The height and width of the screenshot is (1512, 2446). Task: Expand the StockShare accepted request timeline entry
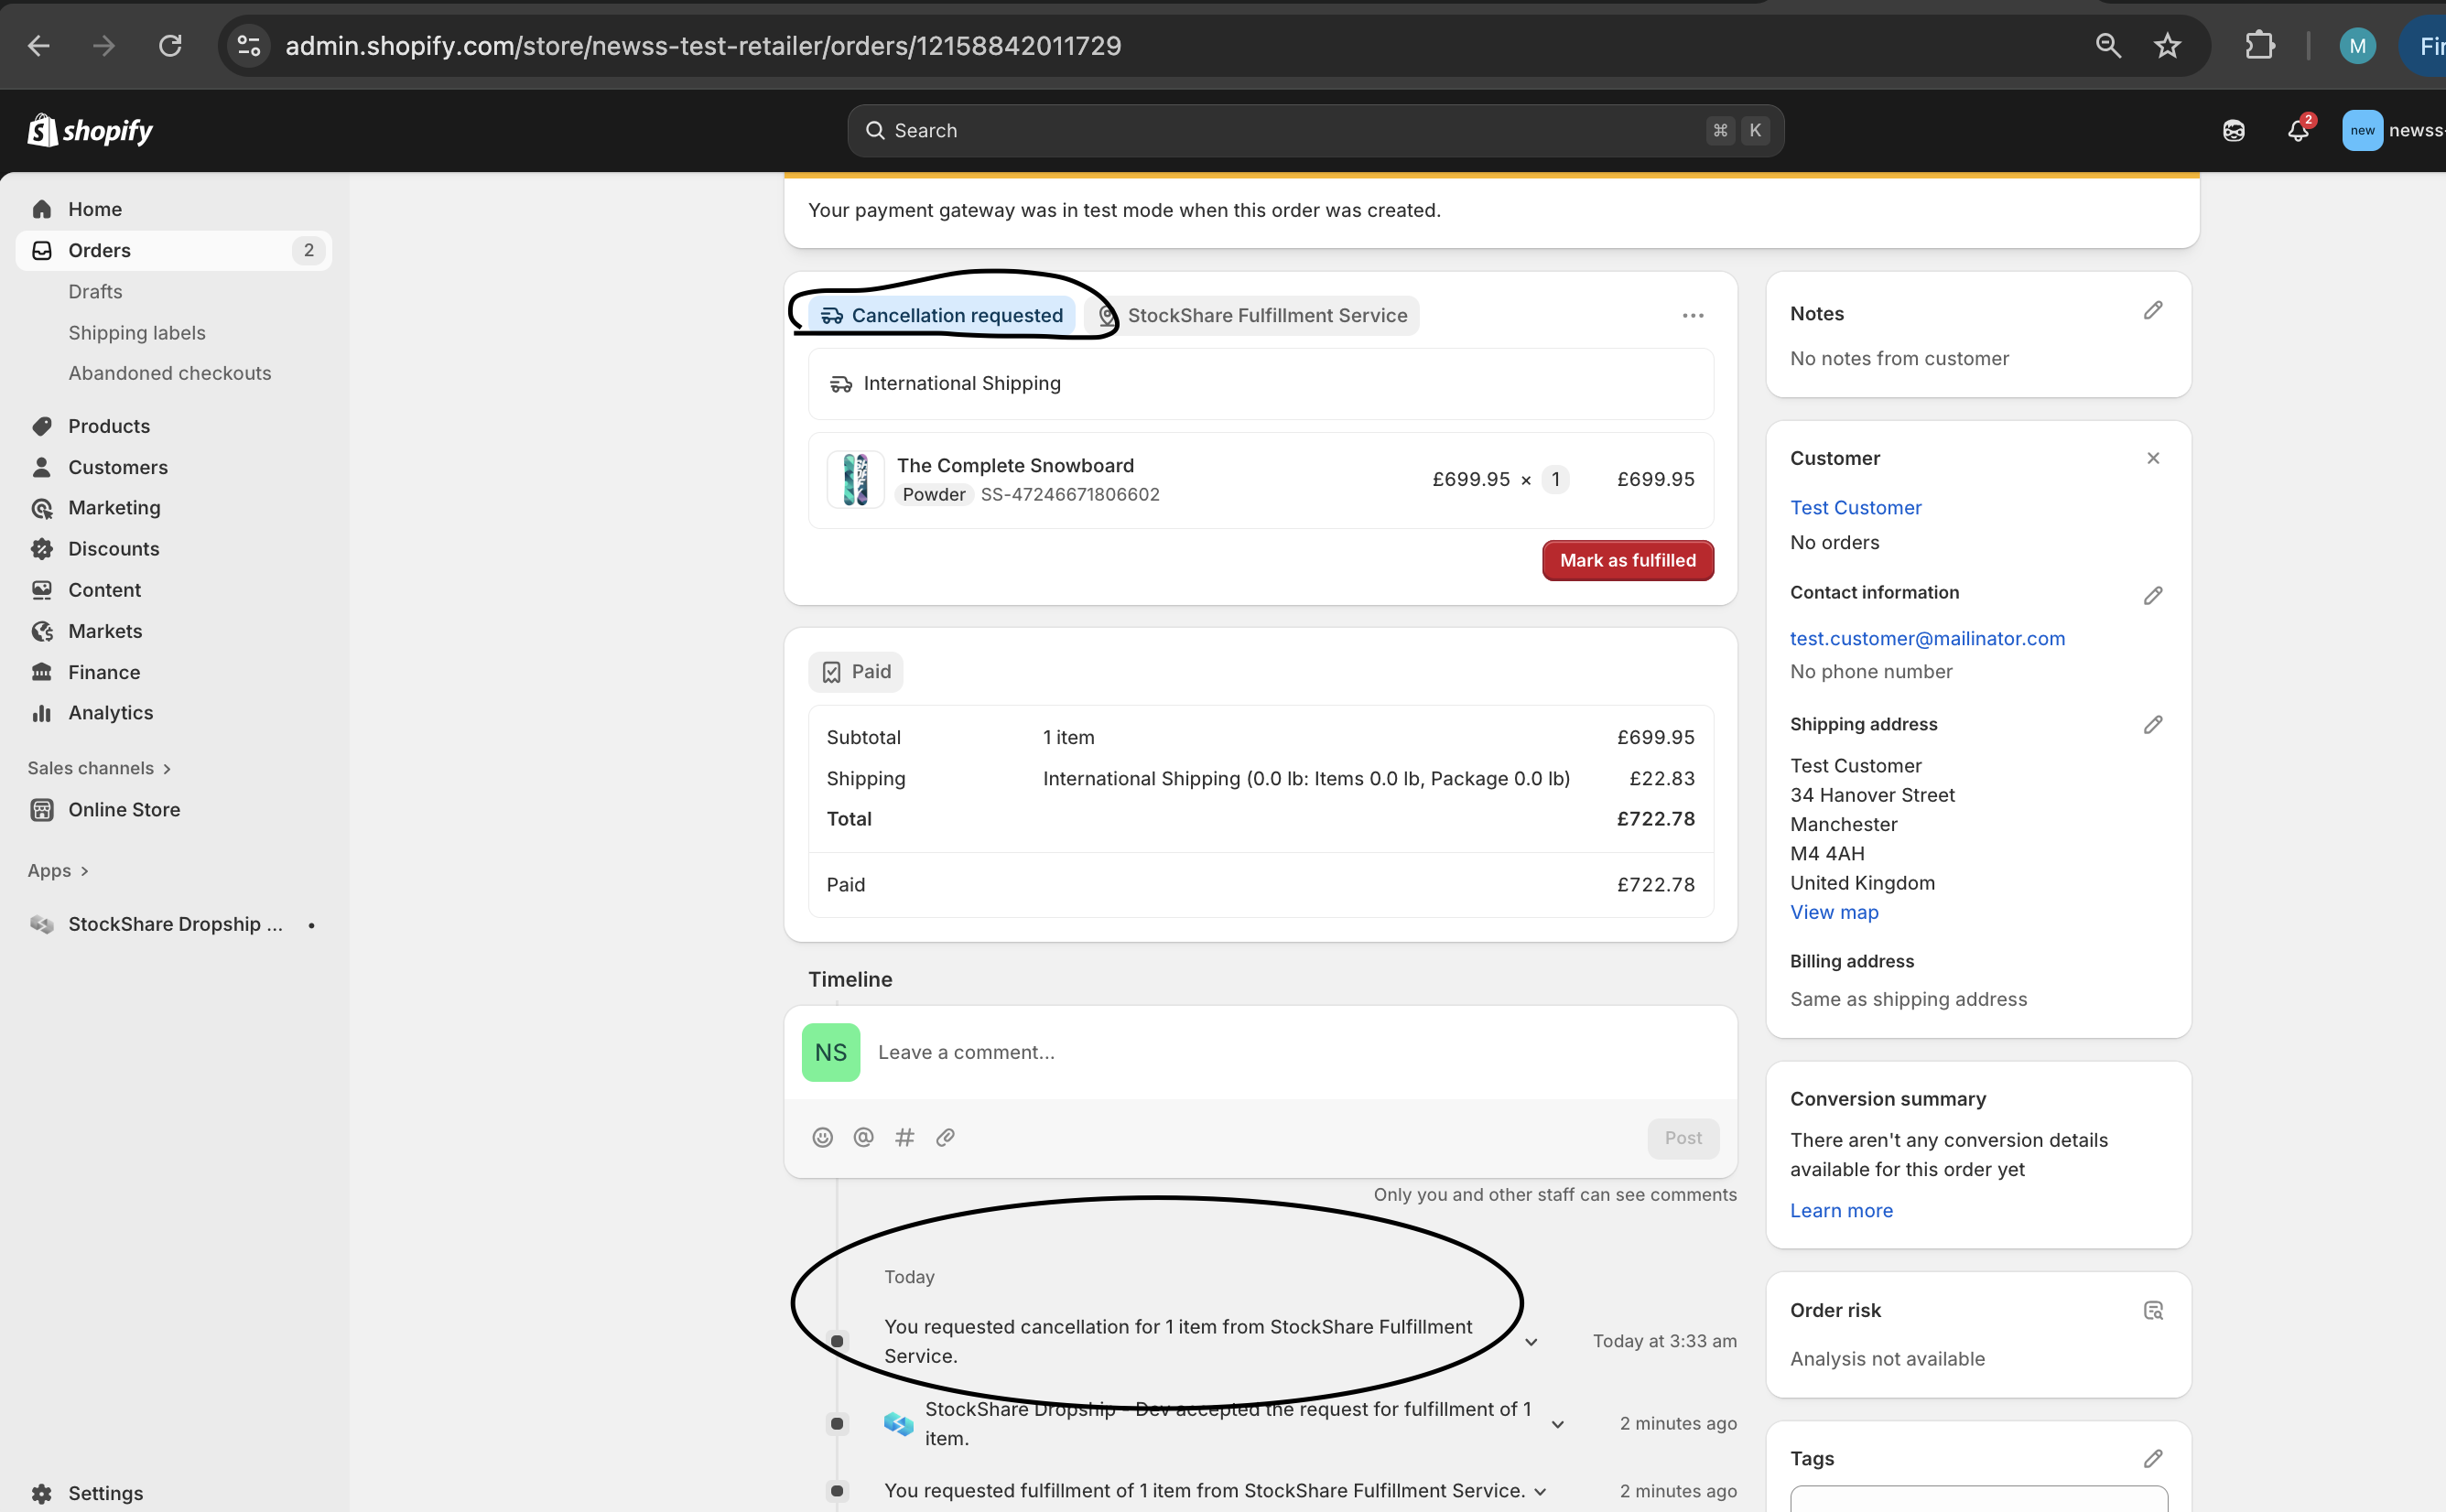pos(1557,1424)
